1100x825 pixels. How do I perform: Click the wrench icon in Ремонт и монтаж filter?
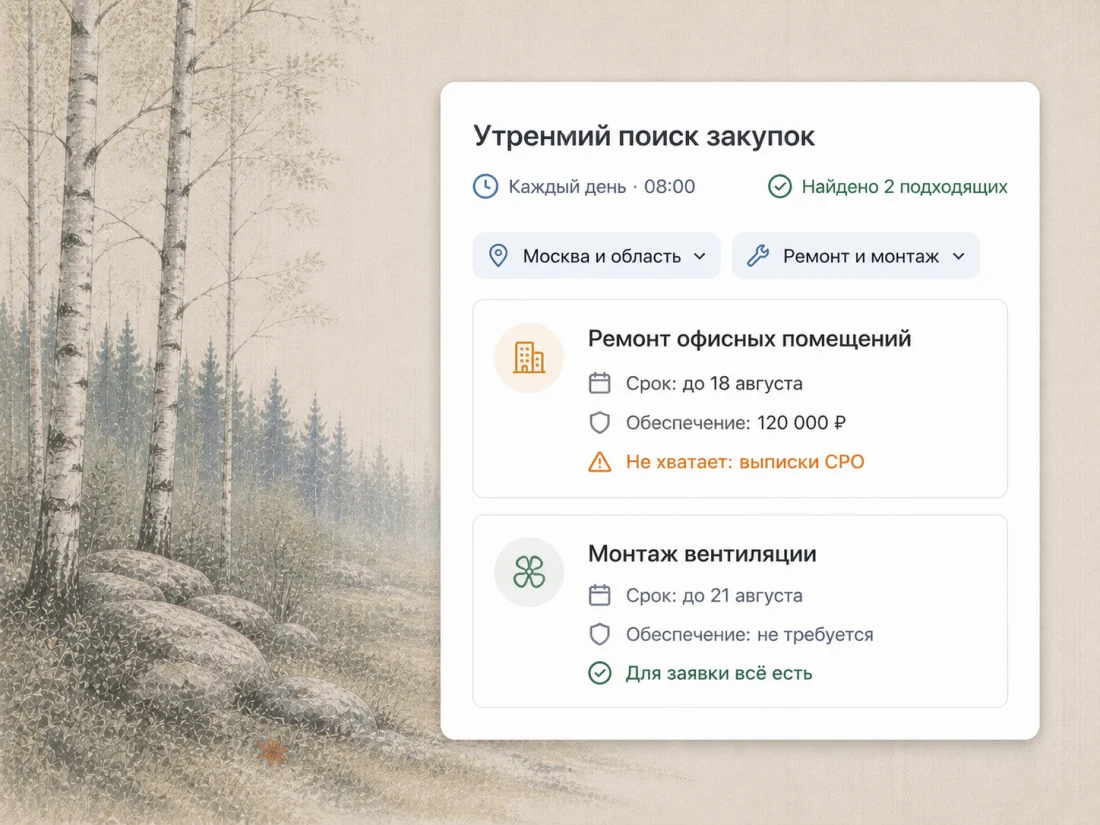(758, 255)
